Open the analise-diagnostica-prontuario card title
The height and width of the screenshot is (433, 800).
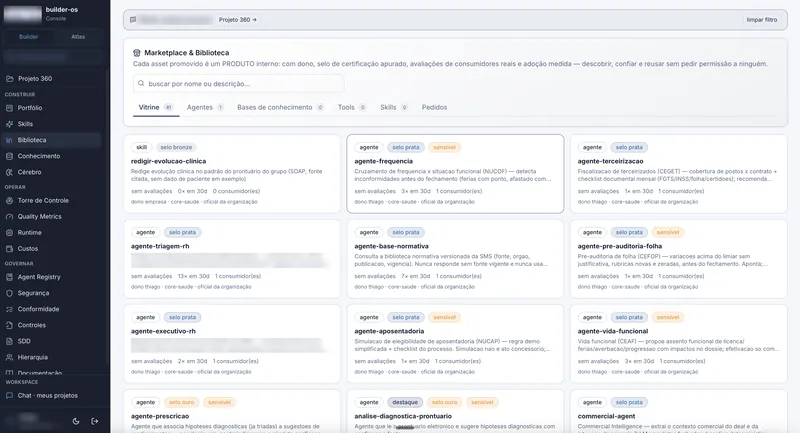[x=403, y=416]
